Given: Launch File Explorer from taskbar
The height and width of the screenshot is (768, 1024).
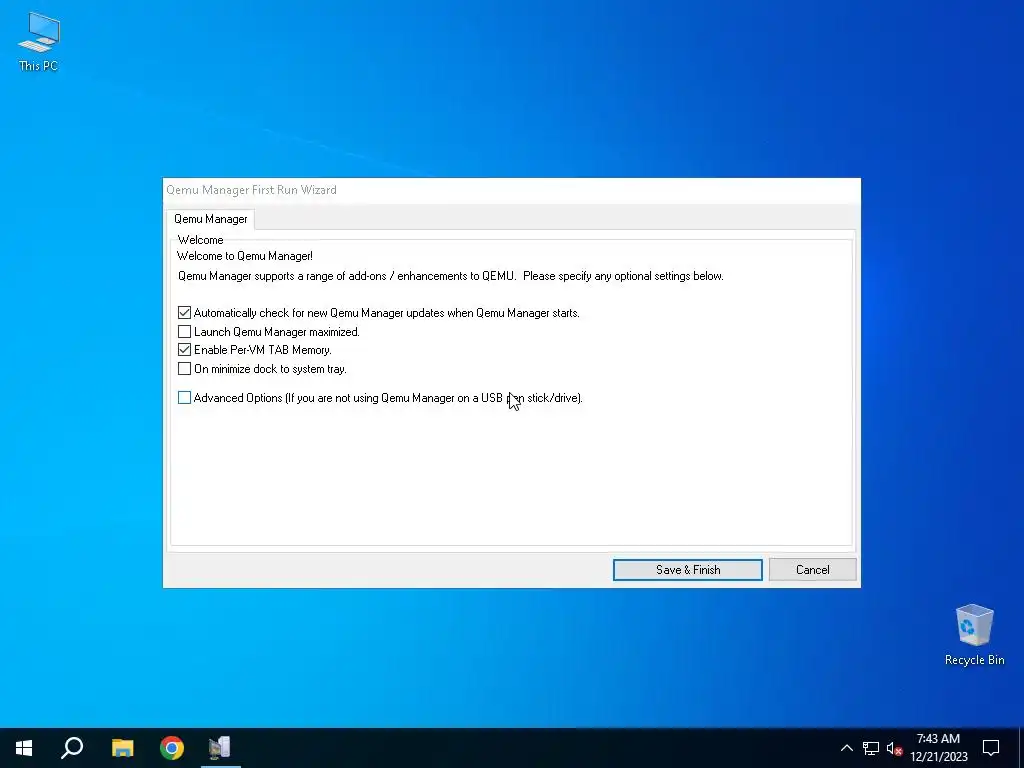Looking at the screenshot, I should click(122, 748).
